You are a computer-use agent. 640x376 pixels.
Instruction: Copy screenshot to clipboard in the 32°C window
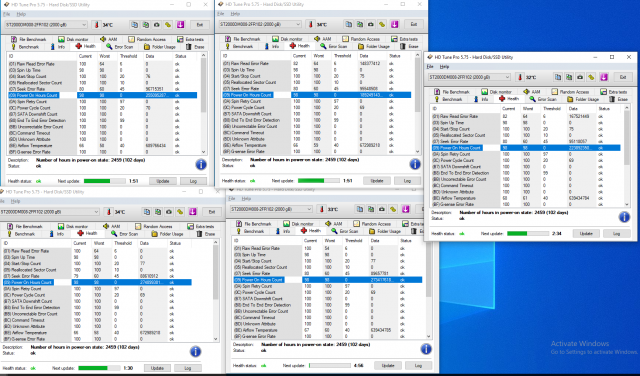click(x=569, y=77)
